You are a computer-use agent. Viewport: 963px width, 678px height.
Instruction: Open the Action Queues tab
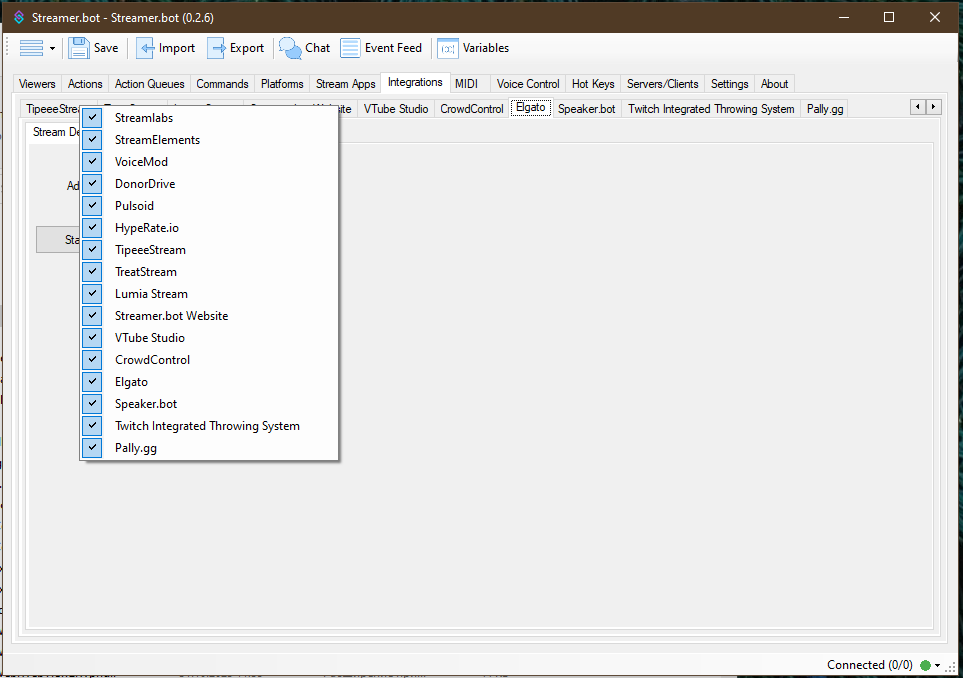(x=149, y=84)
